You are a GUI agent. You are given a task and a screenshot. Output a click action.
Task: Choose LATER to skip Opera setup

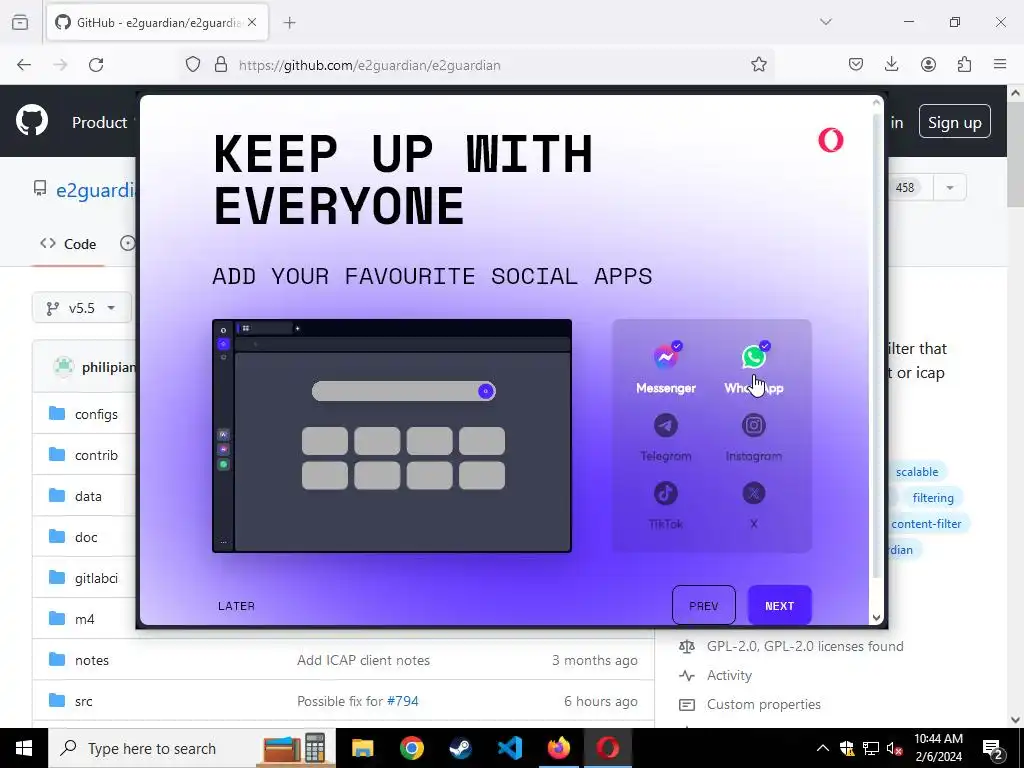[236, 606]
